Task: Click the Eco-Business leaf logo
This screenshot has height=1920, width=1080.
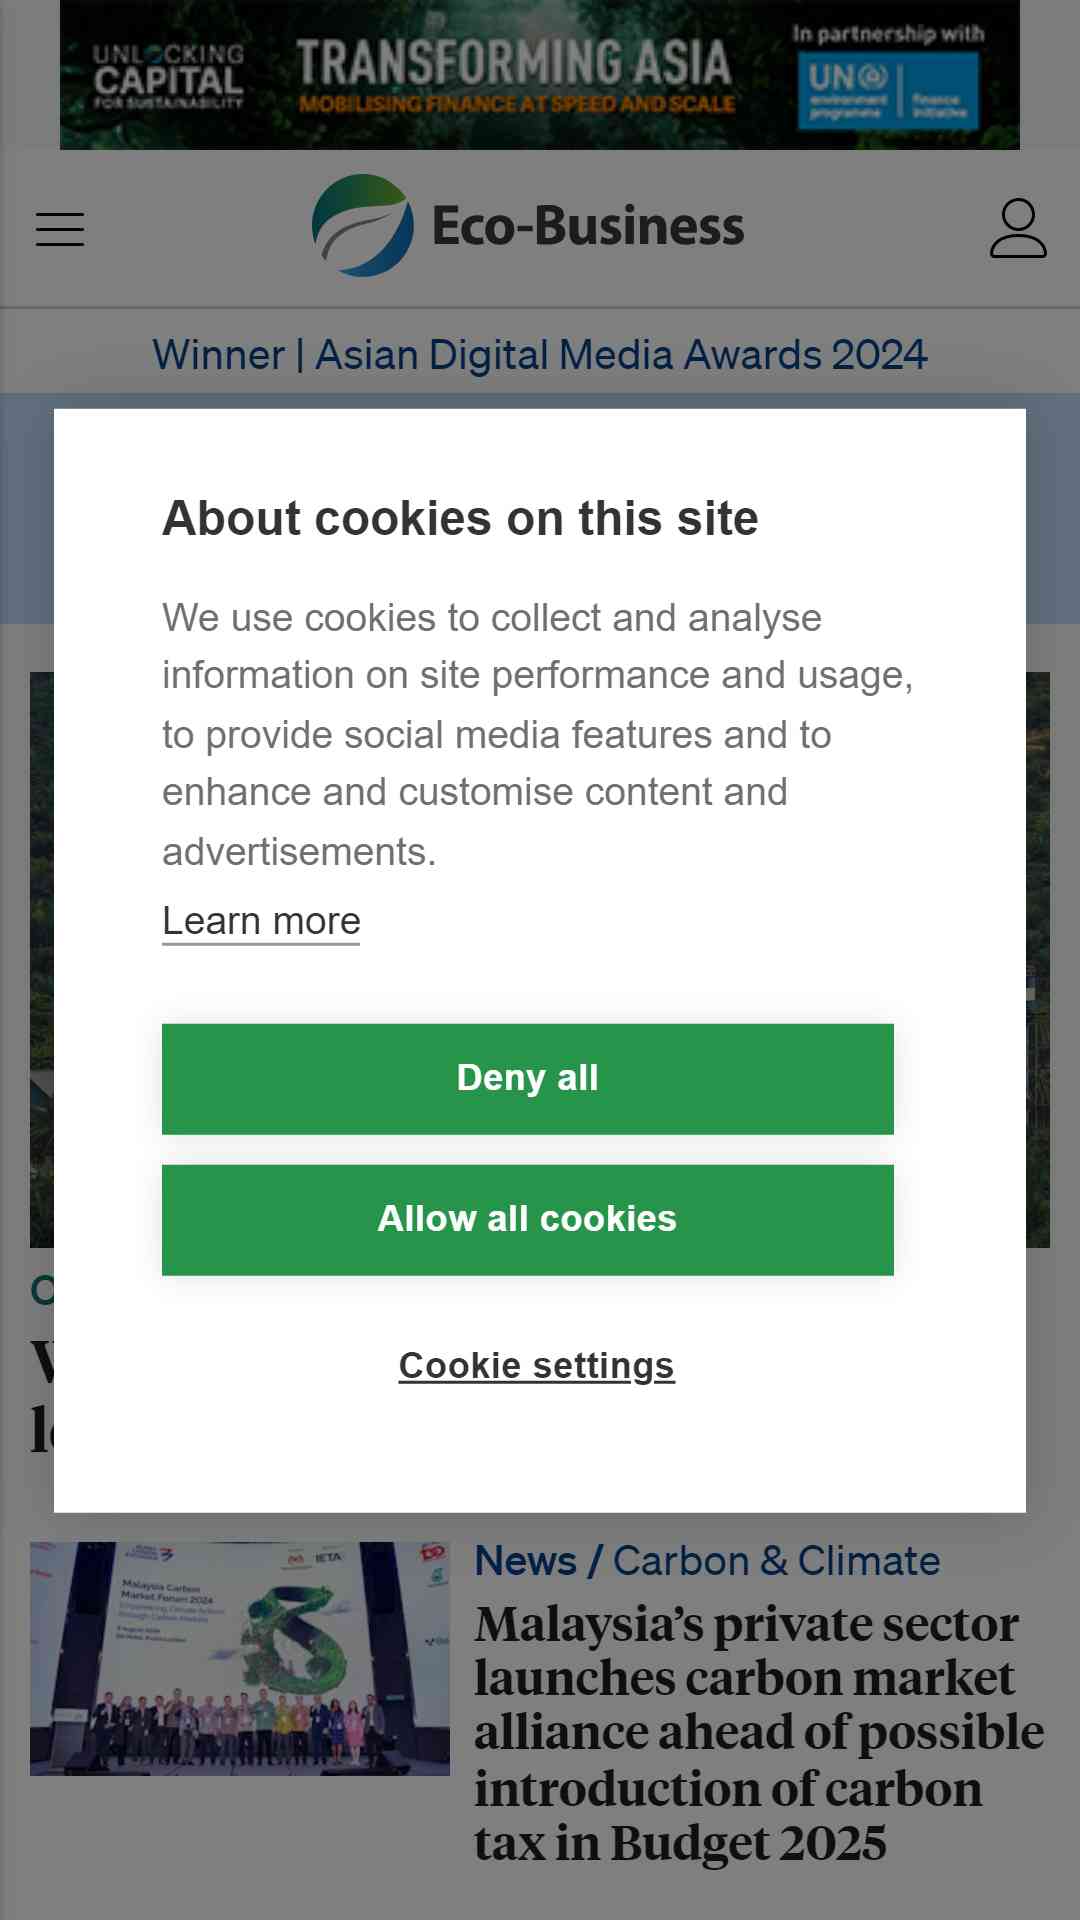Action: pyautogui.click(x=362, y=225)
